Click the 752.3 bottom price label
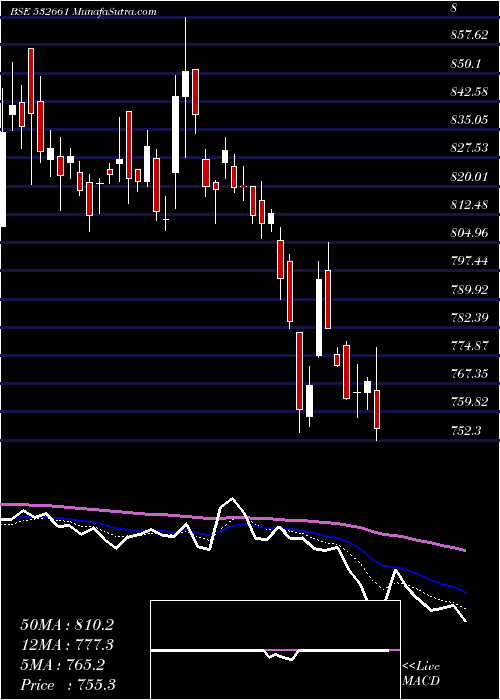The height and width of the screenshot is (700, 500). (466, 431)
